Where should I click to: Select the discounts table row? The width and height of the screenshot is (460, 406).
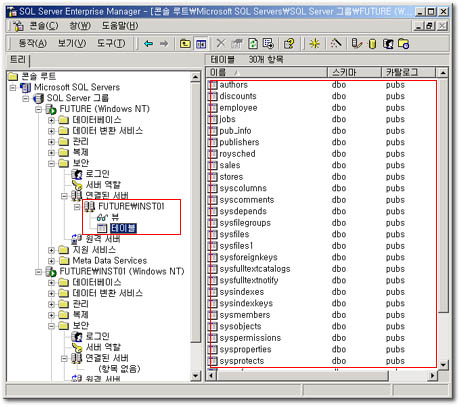[x=322, y=96]
